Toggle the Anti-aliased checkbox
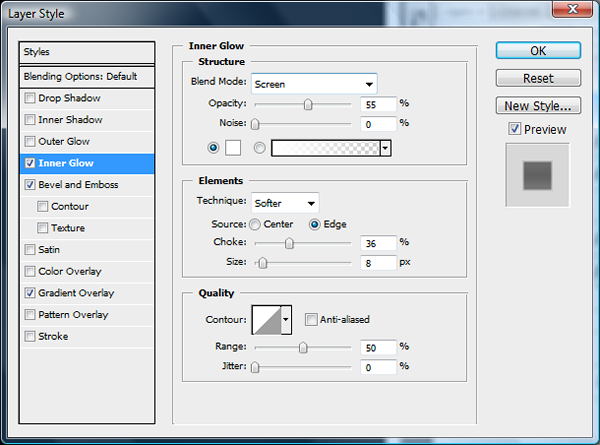Viewport: 600px width, 445px height. [x=311, y=320]
